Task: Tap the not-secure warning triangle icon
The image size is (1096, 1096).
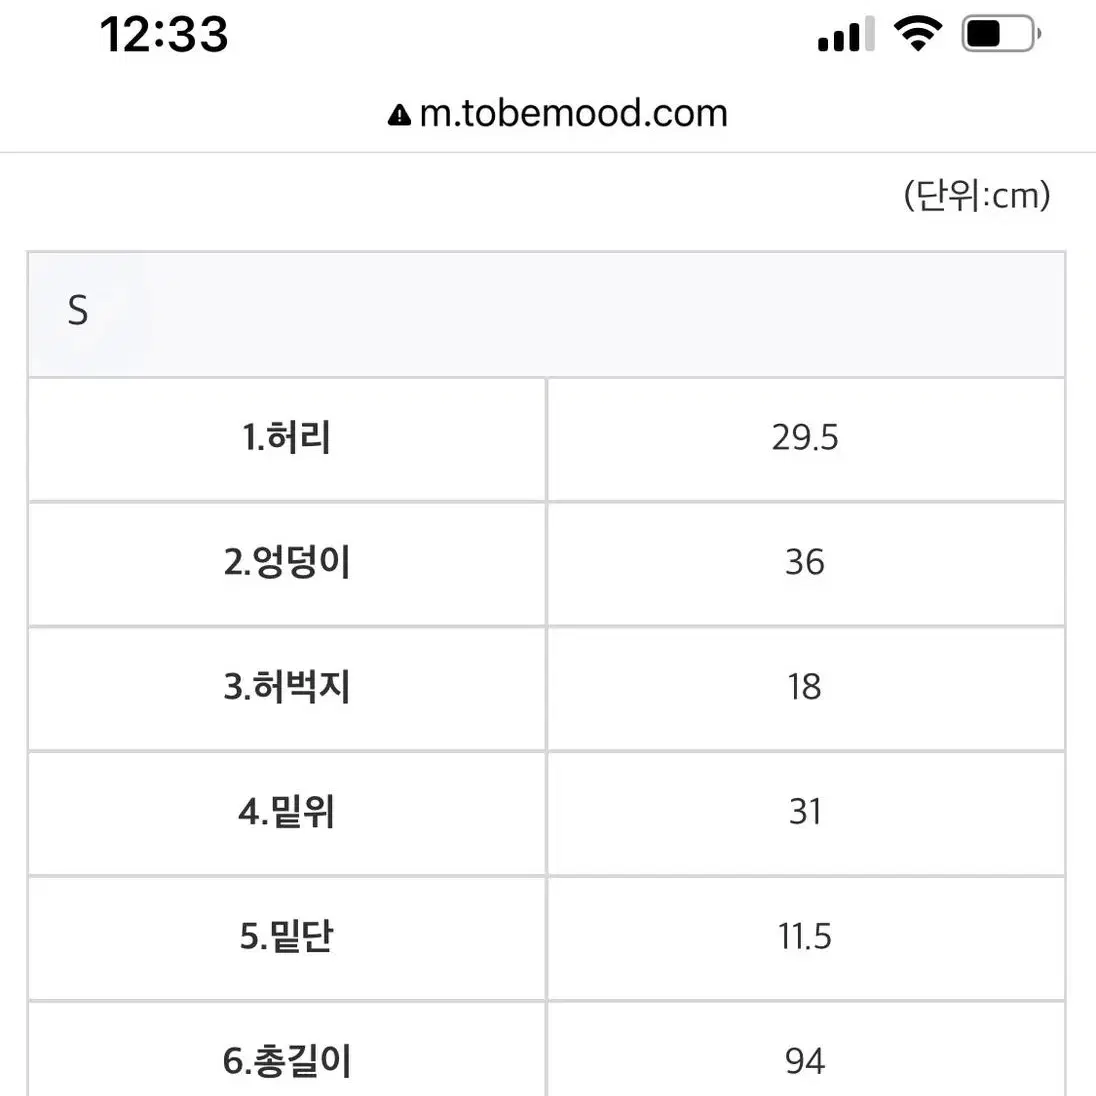Action: (x=399, y=115)
